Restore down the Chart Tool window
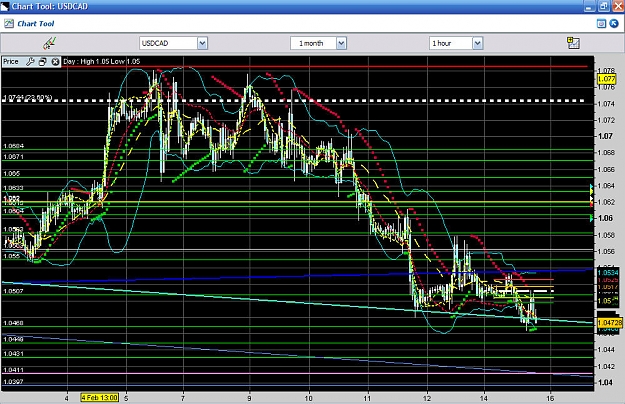The width and height of the screenshot is (625, 404). click(604, 6)
